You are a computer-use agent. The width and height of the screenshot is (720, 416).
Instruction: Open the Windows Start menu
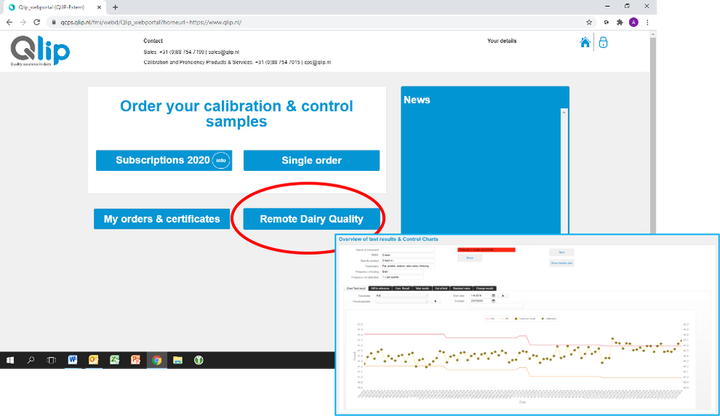(10, 360)
